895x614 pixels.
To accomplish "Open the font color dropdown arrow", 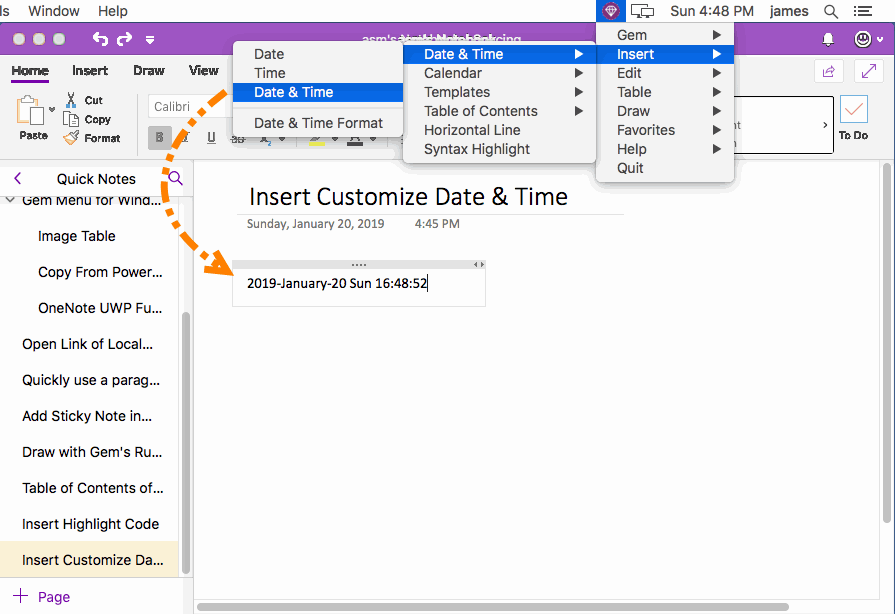I will [373, 139].
